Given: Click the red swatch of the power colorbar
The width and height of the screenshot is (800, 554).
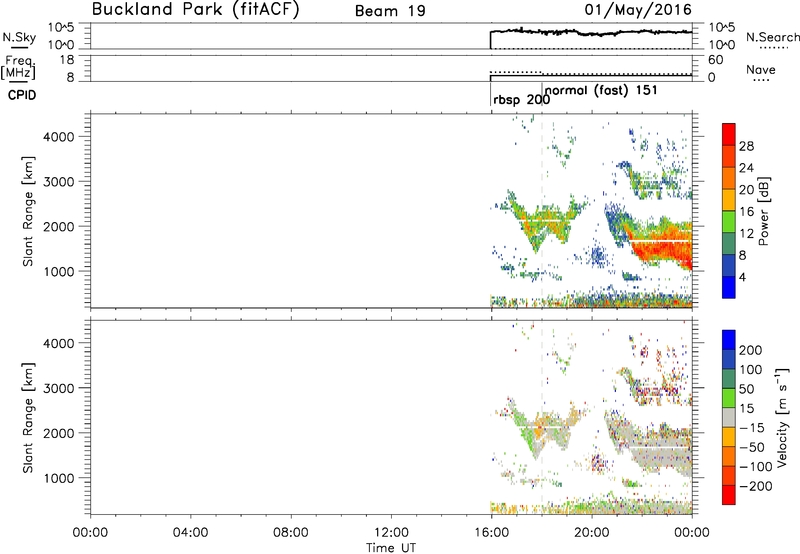Looking at the screenshot, I should point(729,134).
